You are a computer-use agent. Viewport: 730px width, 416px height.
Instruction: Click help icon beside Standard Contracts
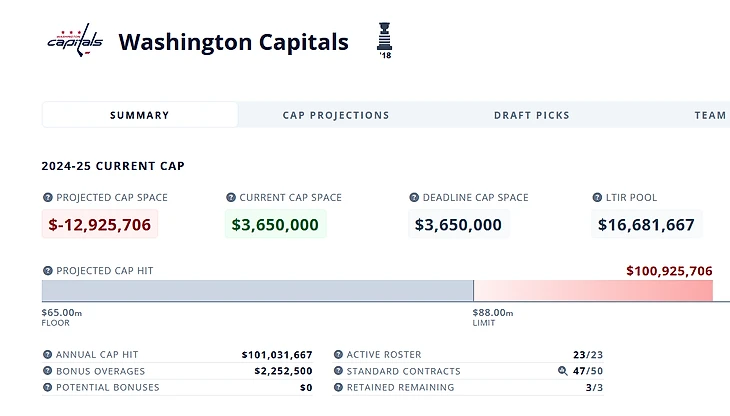tap(338, 371)
